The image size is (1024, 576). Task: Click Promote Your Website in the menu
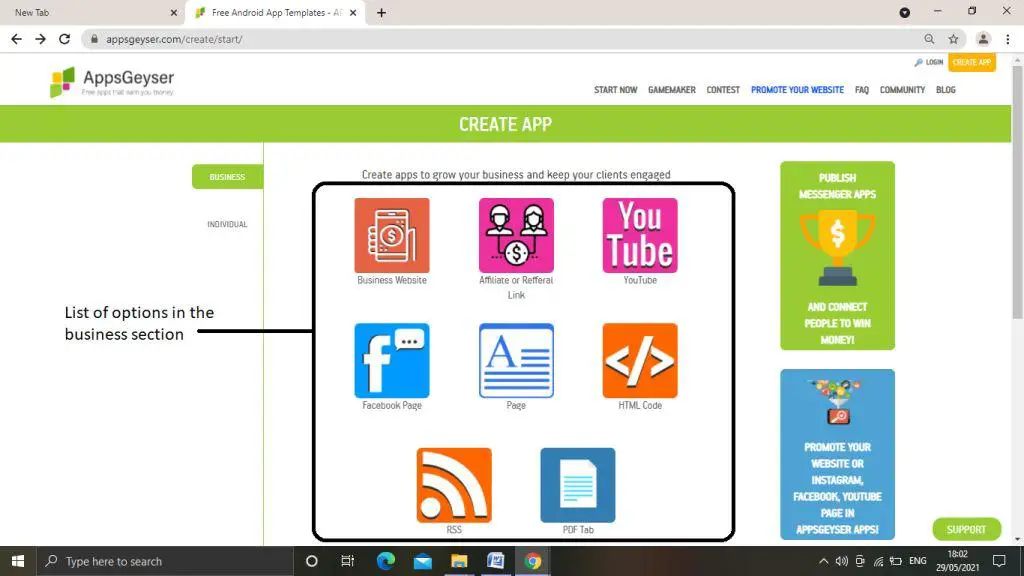pyautogui.click(x=797, y=90)
